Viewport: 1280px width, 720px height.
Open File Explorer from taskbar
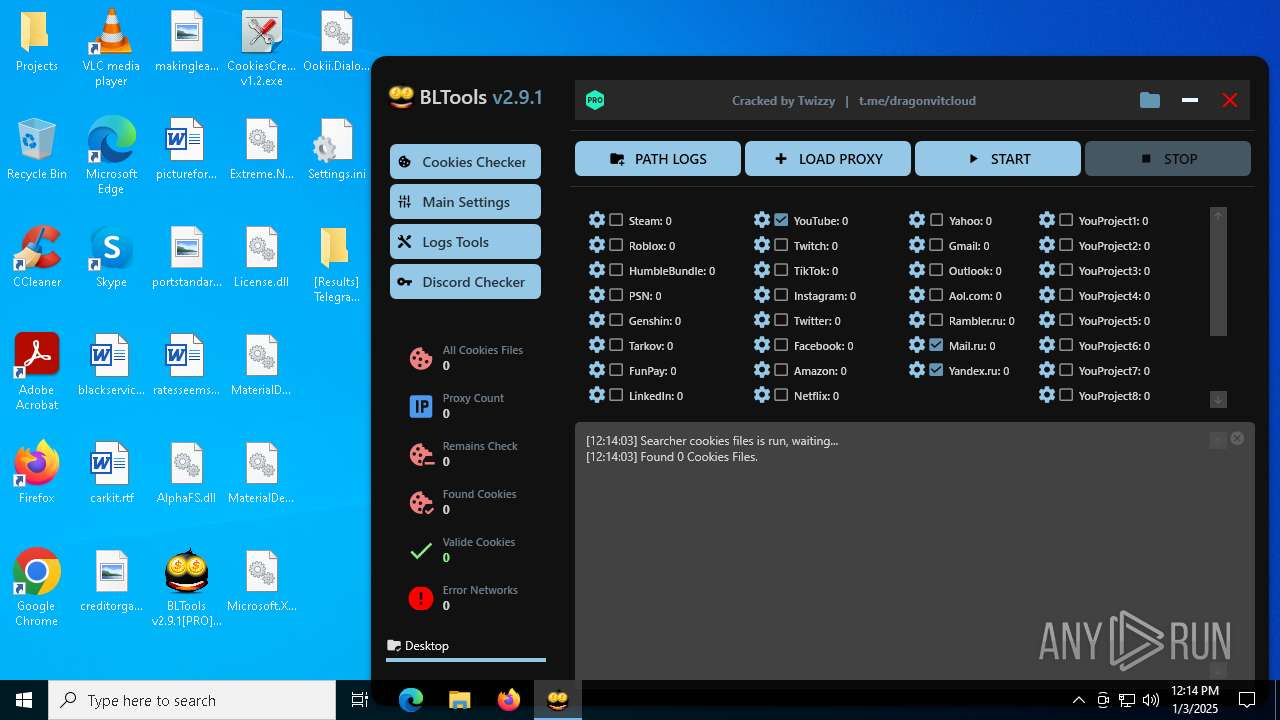click(459, 700)
